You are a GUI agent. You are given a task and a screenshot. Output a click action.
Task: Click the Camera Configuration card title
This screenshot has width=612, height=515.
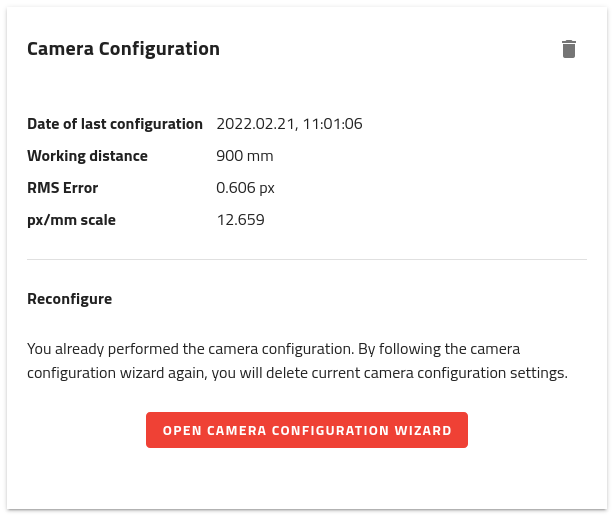123,49
